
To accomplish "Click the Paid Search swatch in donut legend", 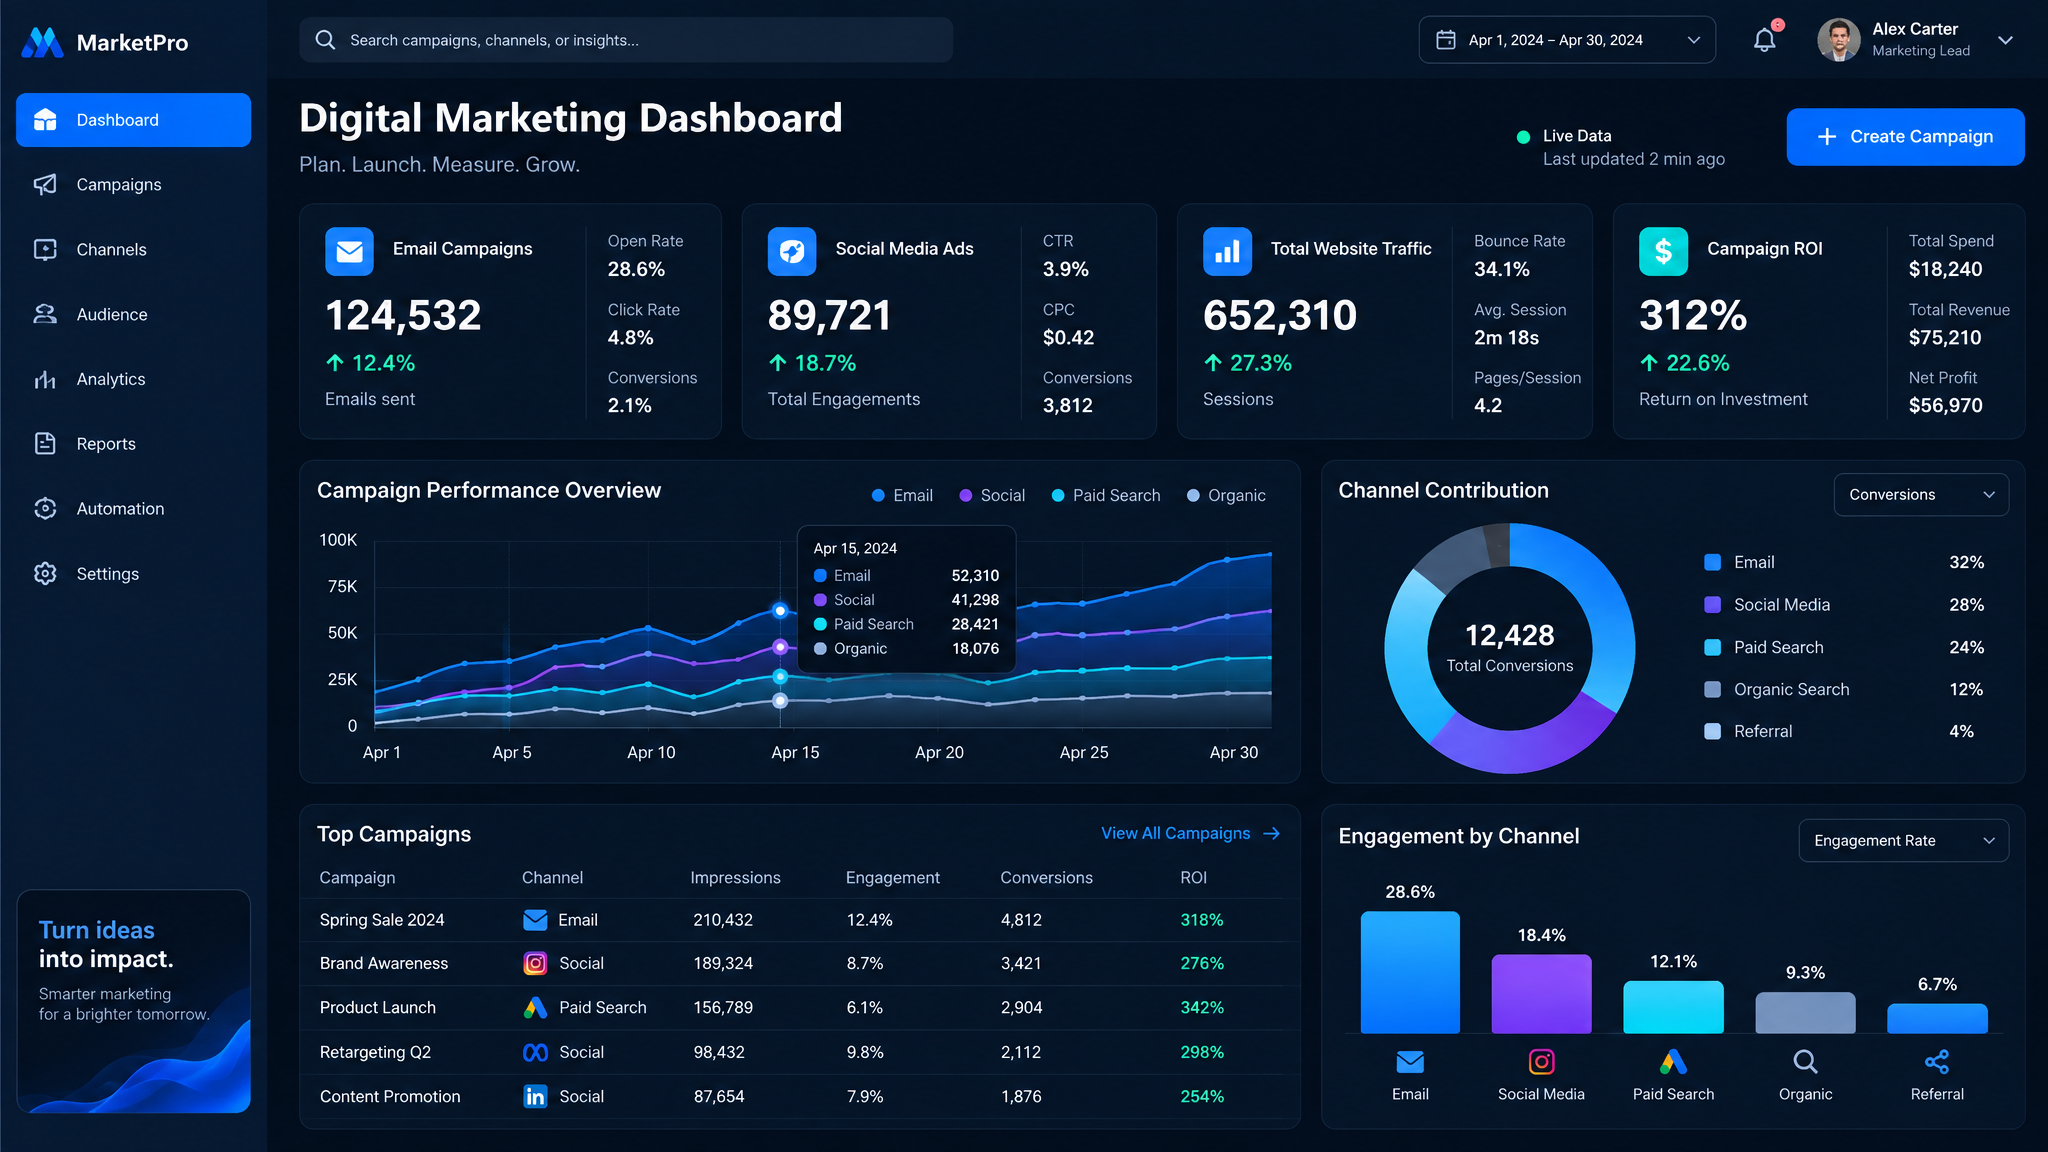I will coord(1712,647).
